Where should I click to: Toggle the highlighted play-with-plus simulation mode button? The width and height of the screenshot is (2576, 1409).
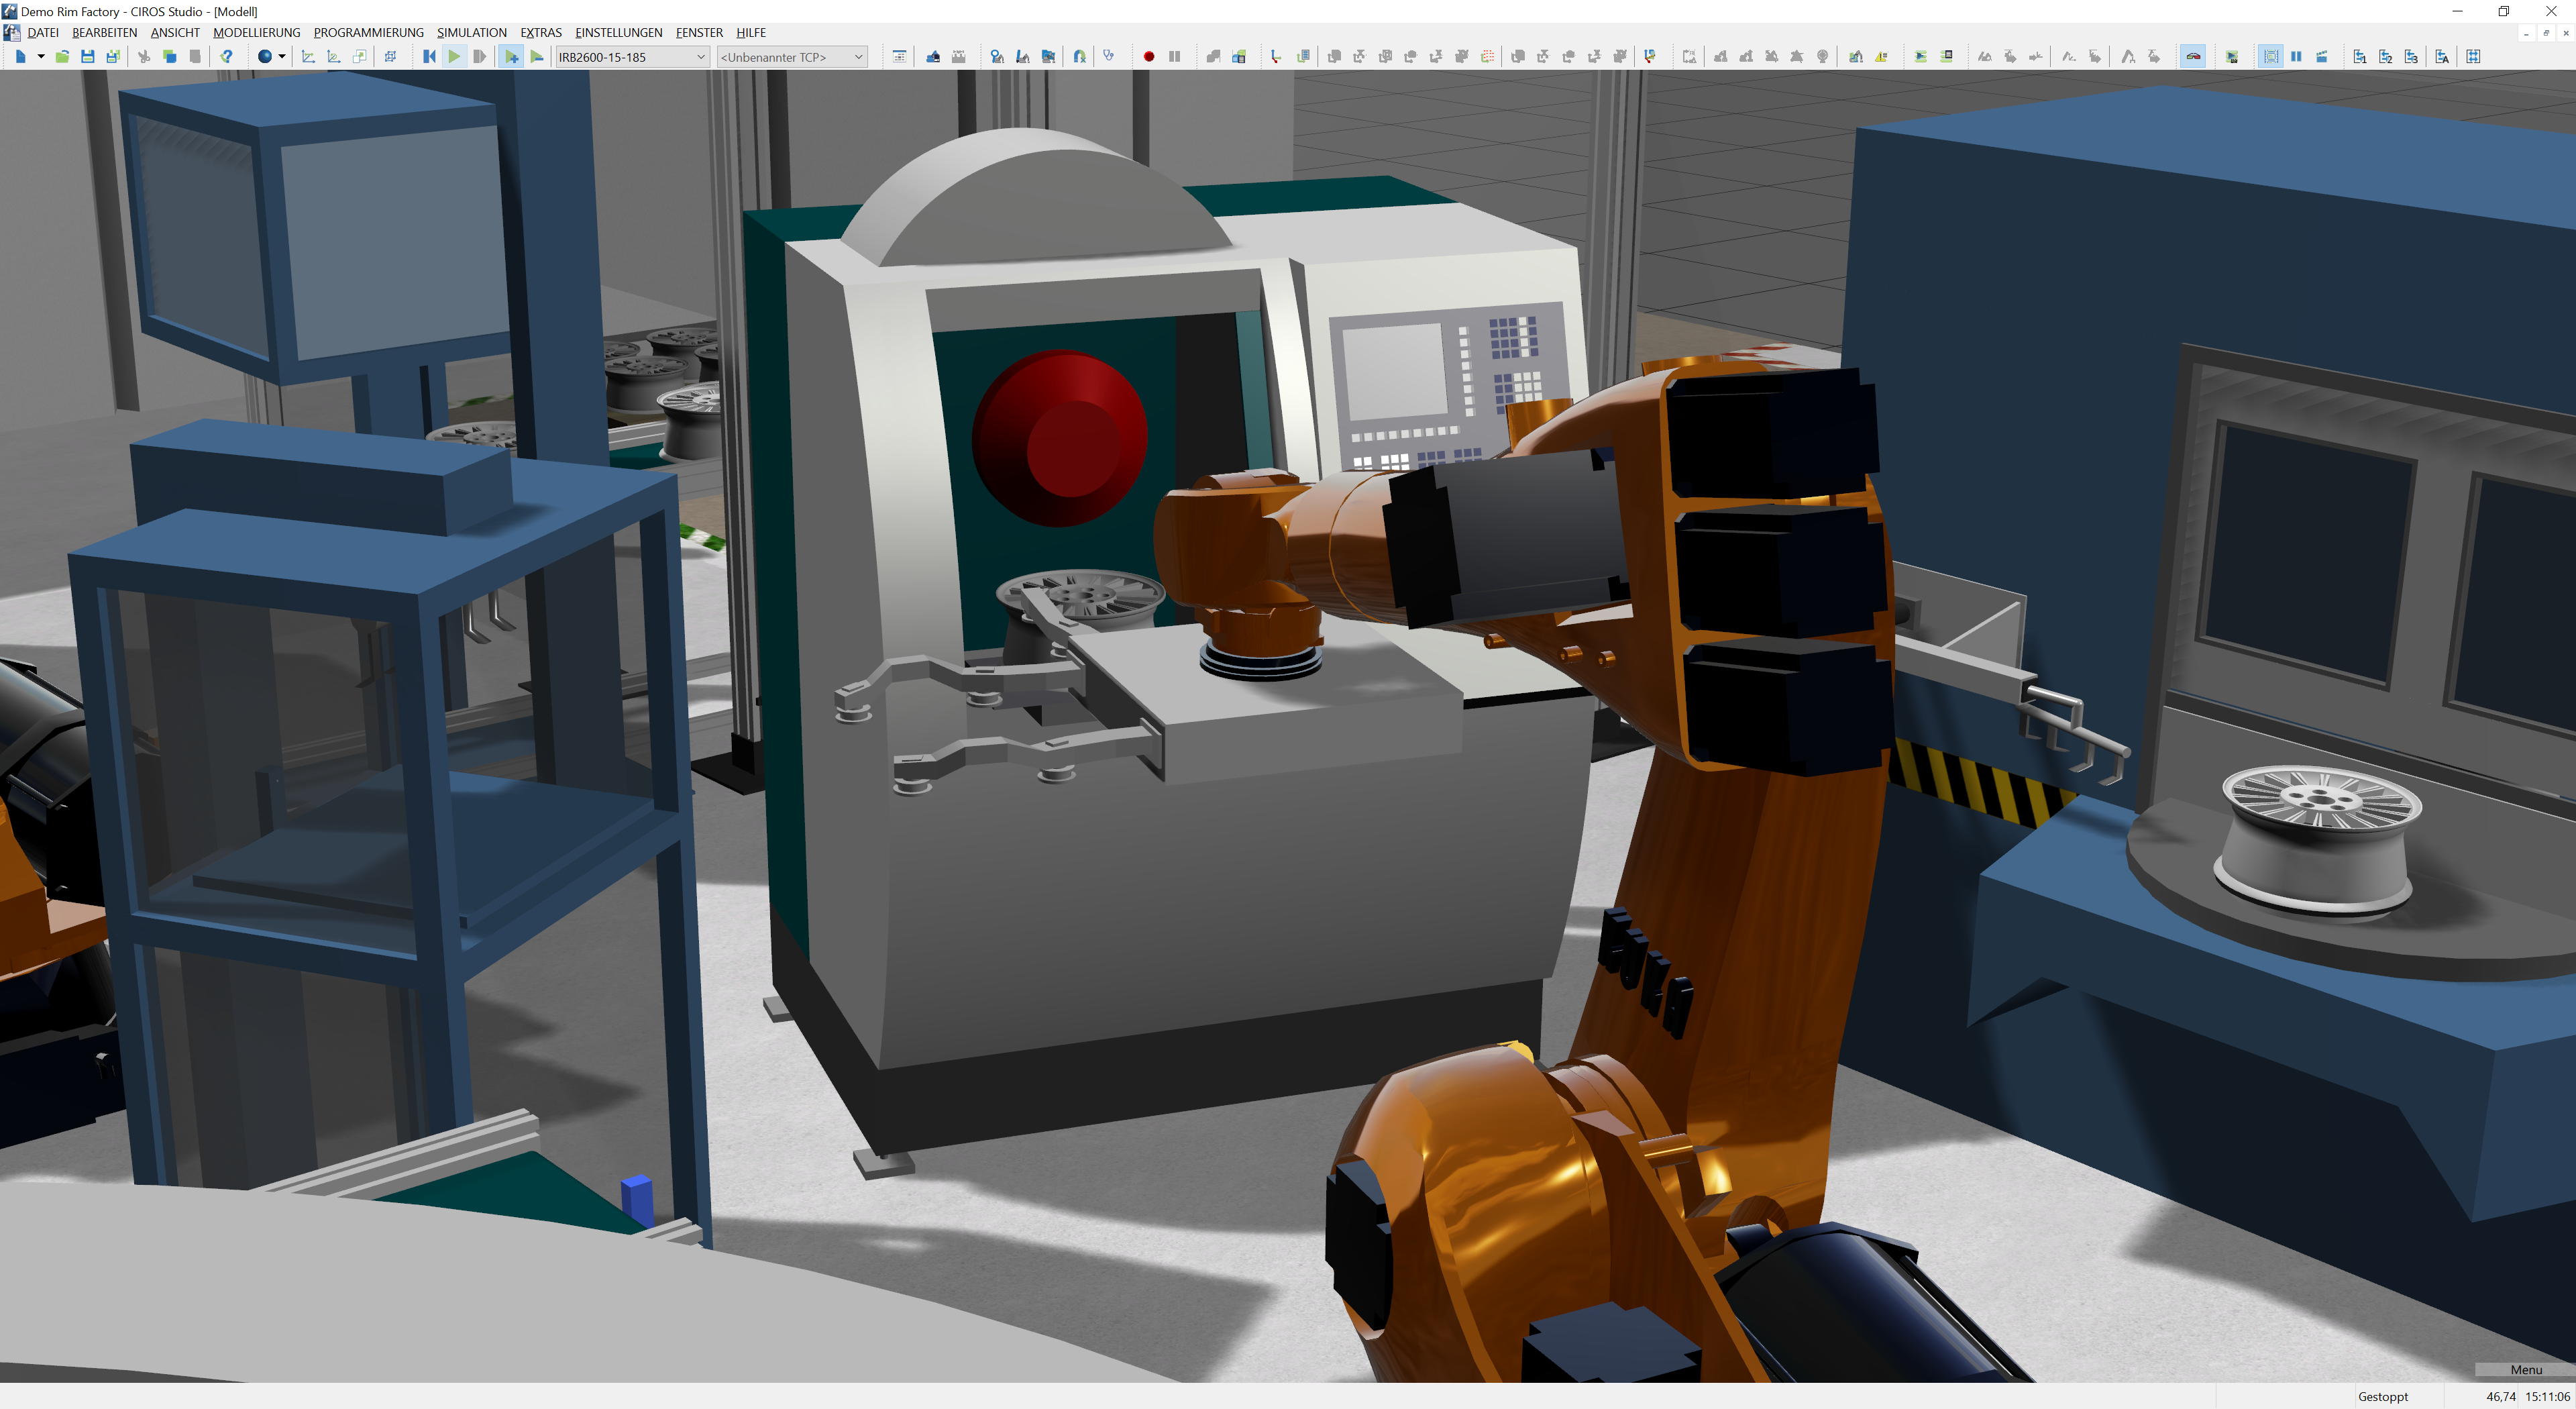point(511,57)
